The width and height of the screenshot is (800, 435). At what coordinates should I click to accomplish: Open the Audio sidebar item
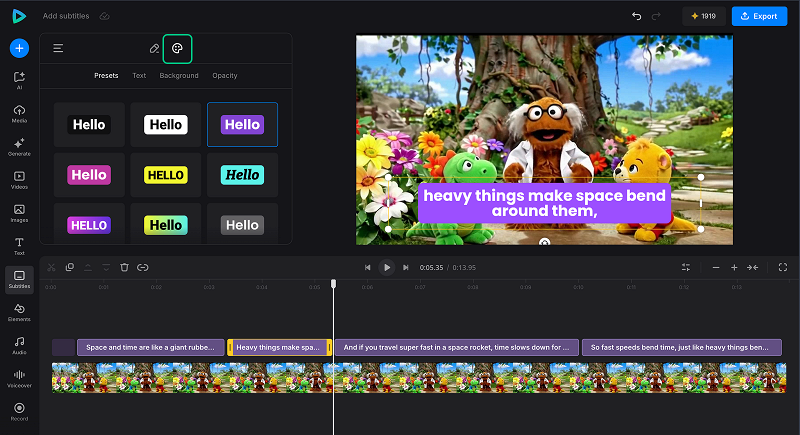coord(19,346)
